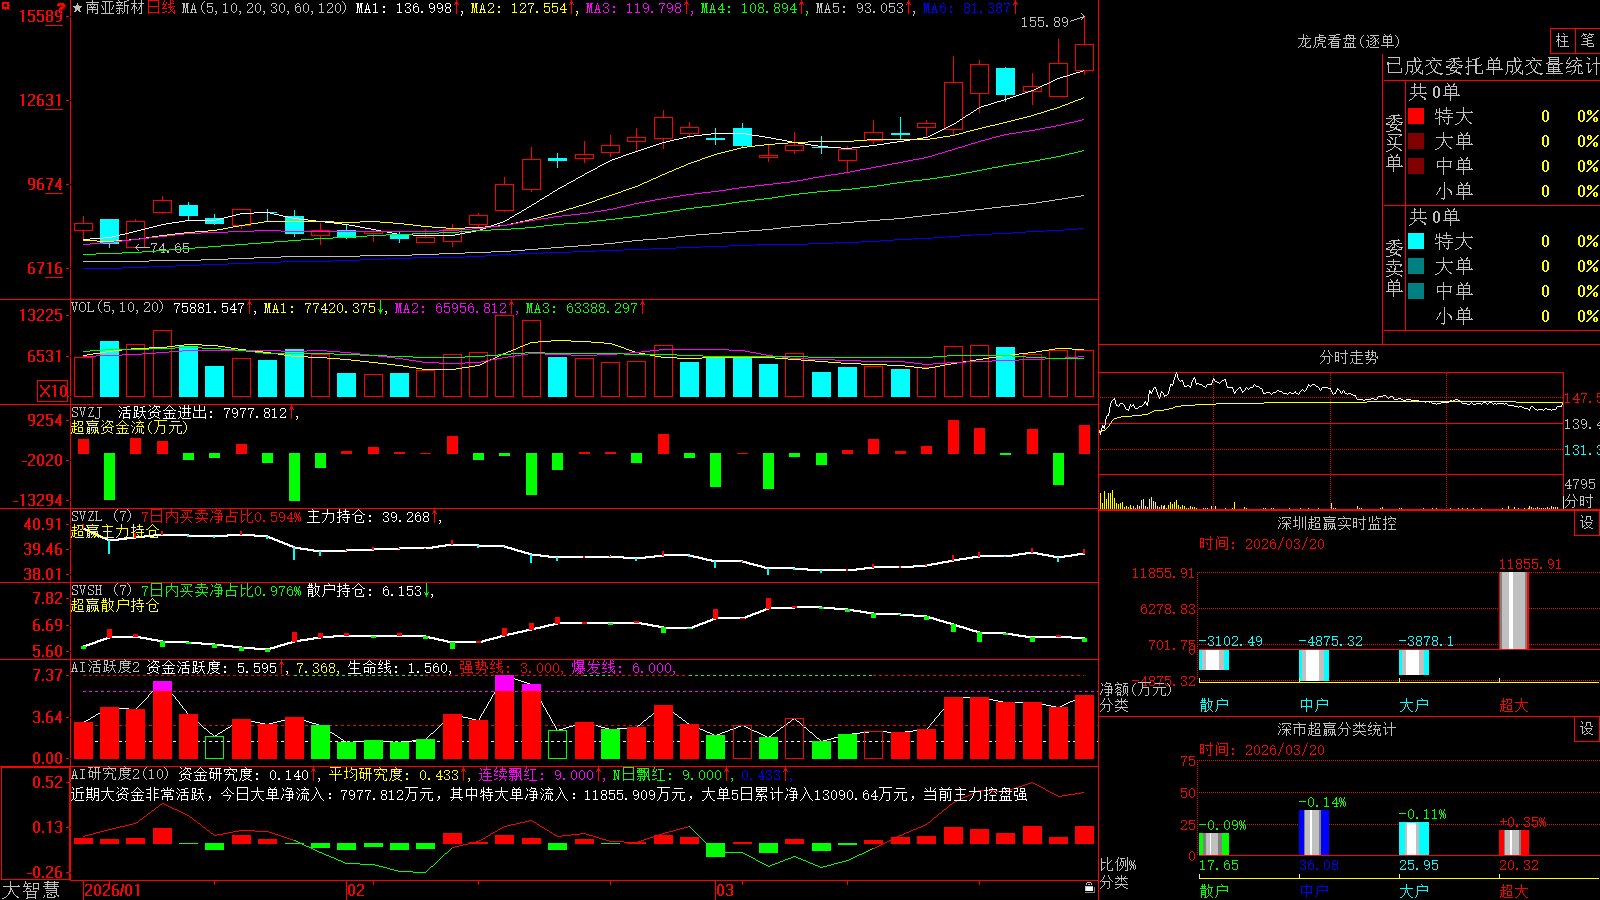Click the 龙虎看盘(逐单) panel title
Image resolution: width=1600 pixels, height=900 pixels.
(x=1348, y=41)
